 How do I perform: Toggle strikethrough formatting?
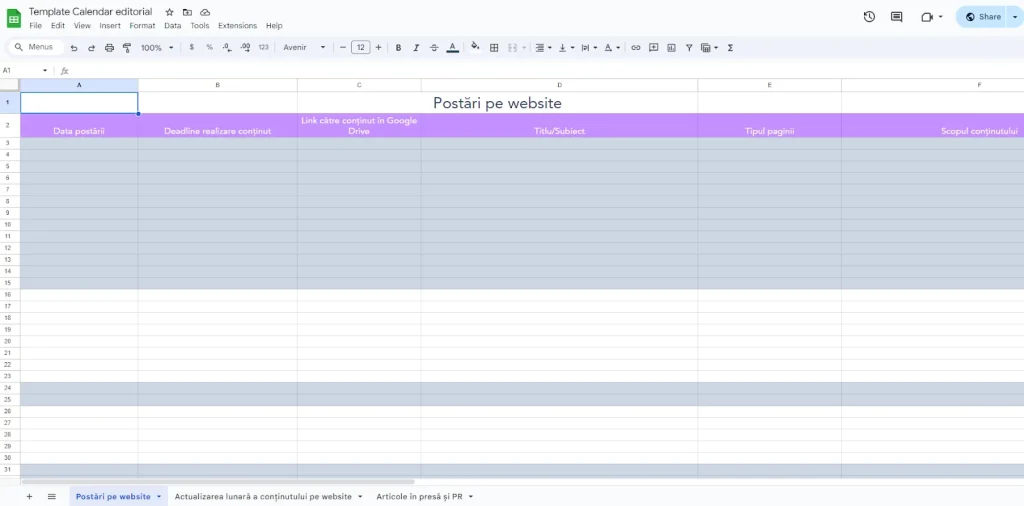click(x=434, y=47)
